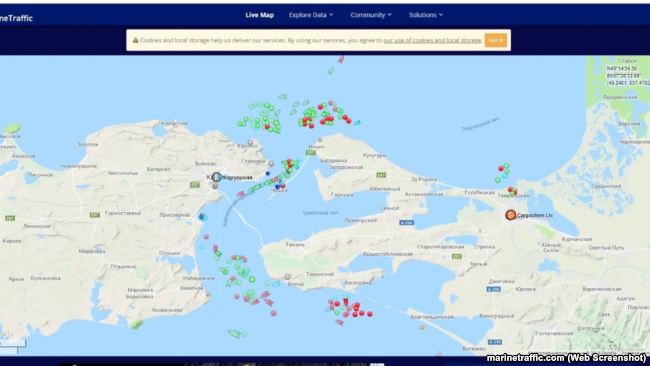650x366 pixels.
Task: Click the MarineTraffic logo
Action: point(16,18)
